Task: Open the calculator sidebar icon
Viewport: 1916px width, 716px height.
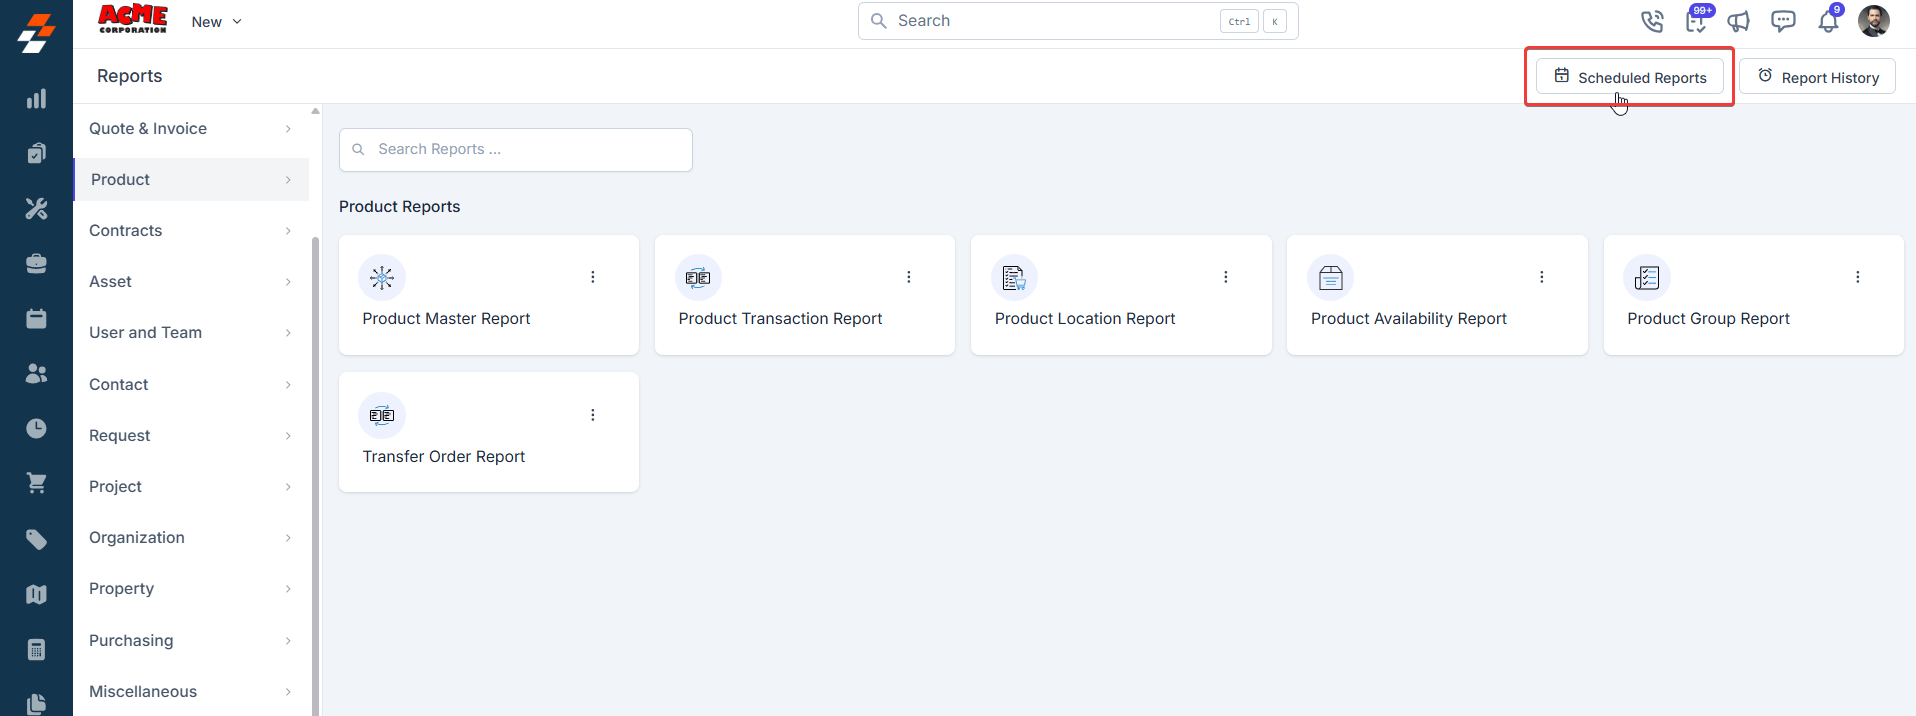Action: click(x=36, y=649)
